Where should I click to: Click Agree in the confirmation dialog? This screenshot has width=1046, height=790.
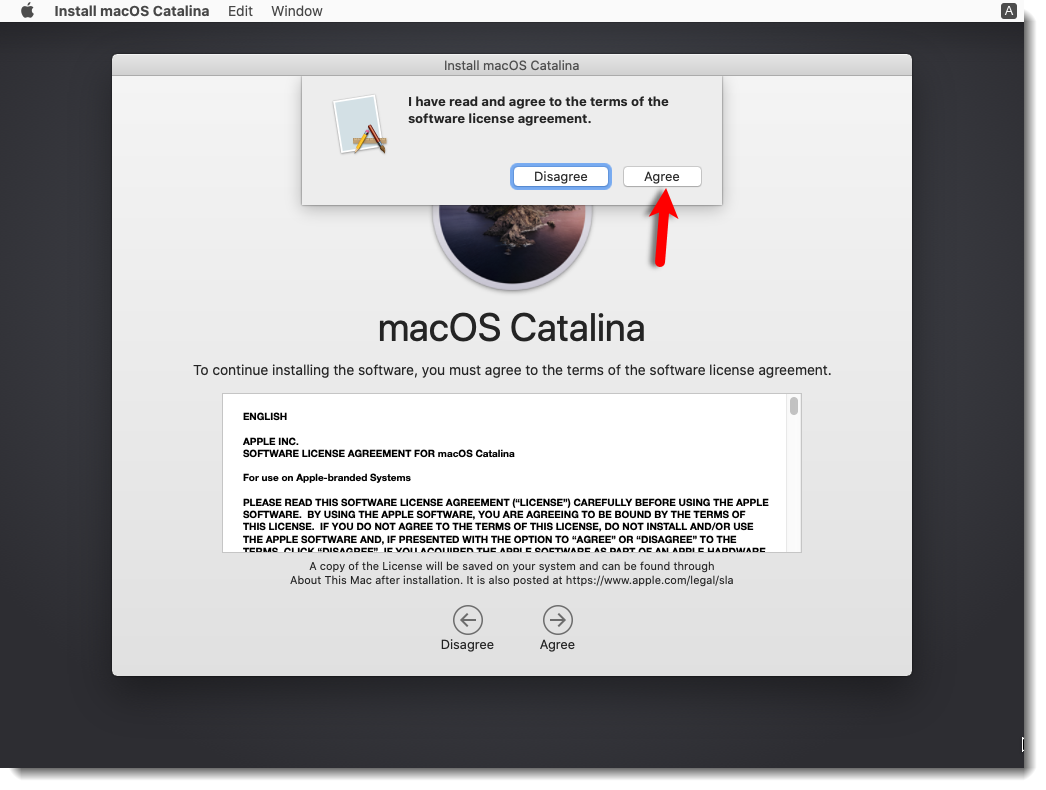pyautogui.click(x=662, y=177)
